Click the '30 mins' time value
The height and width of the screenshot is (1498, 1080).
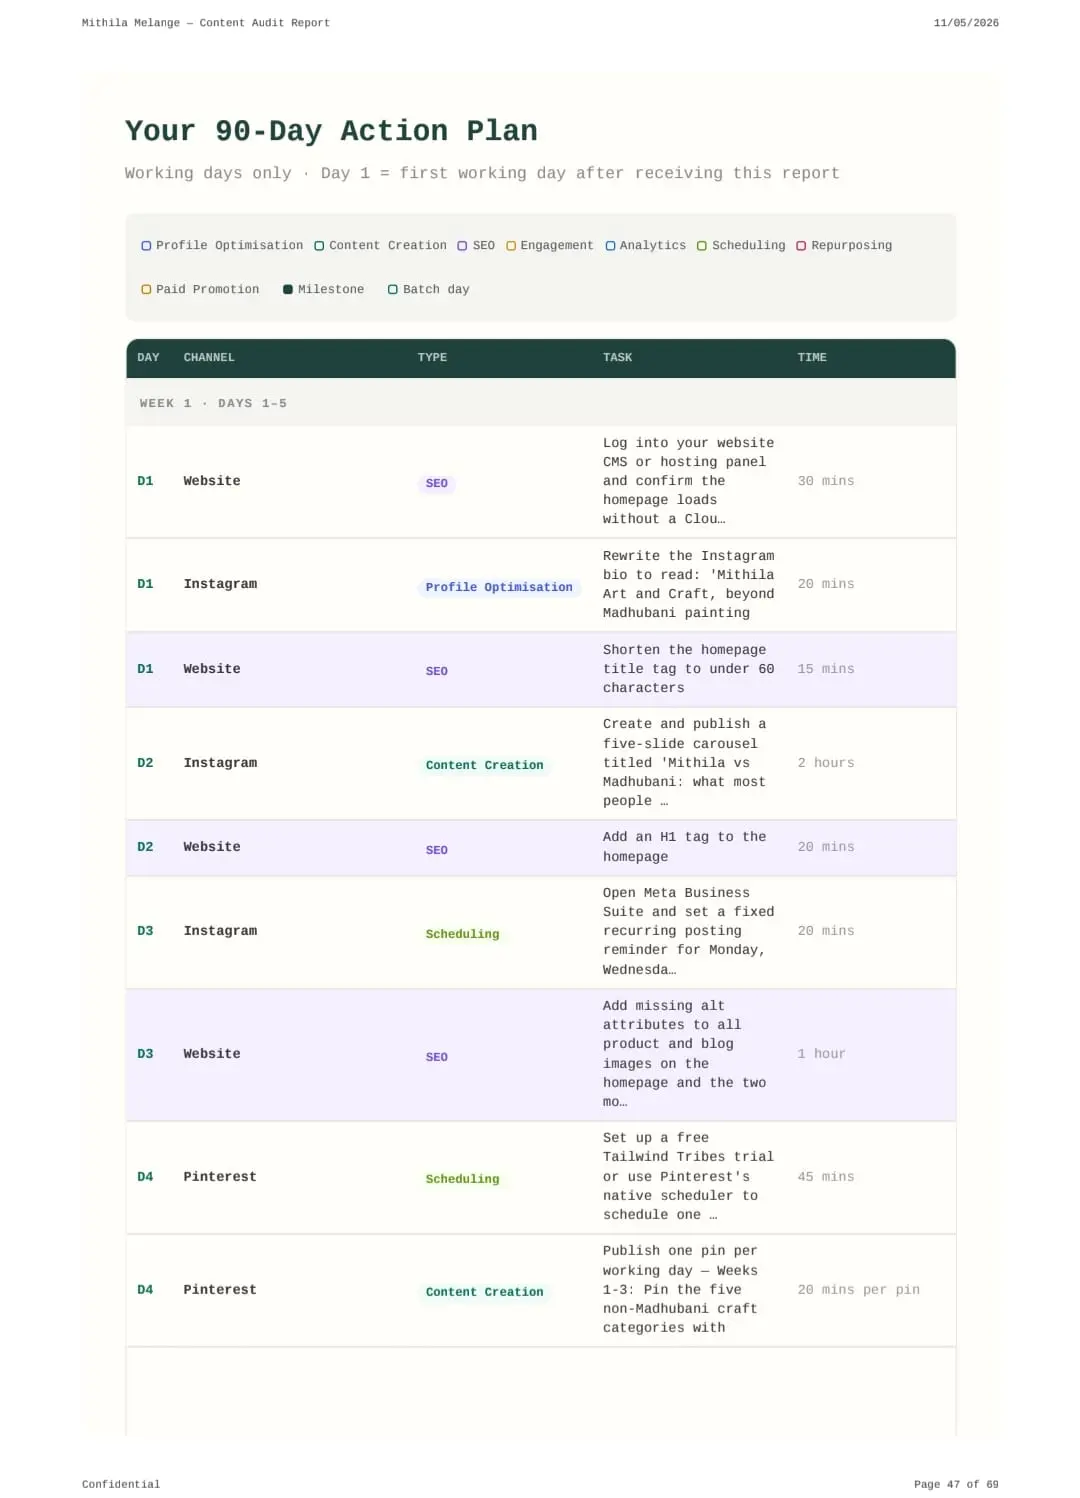(x=826, y=482)
